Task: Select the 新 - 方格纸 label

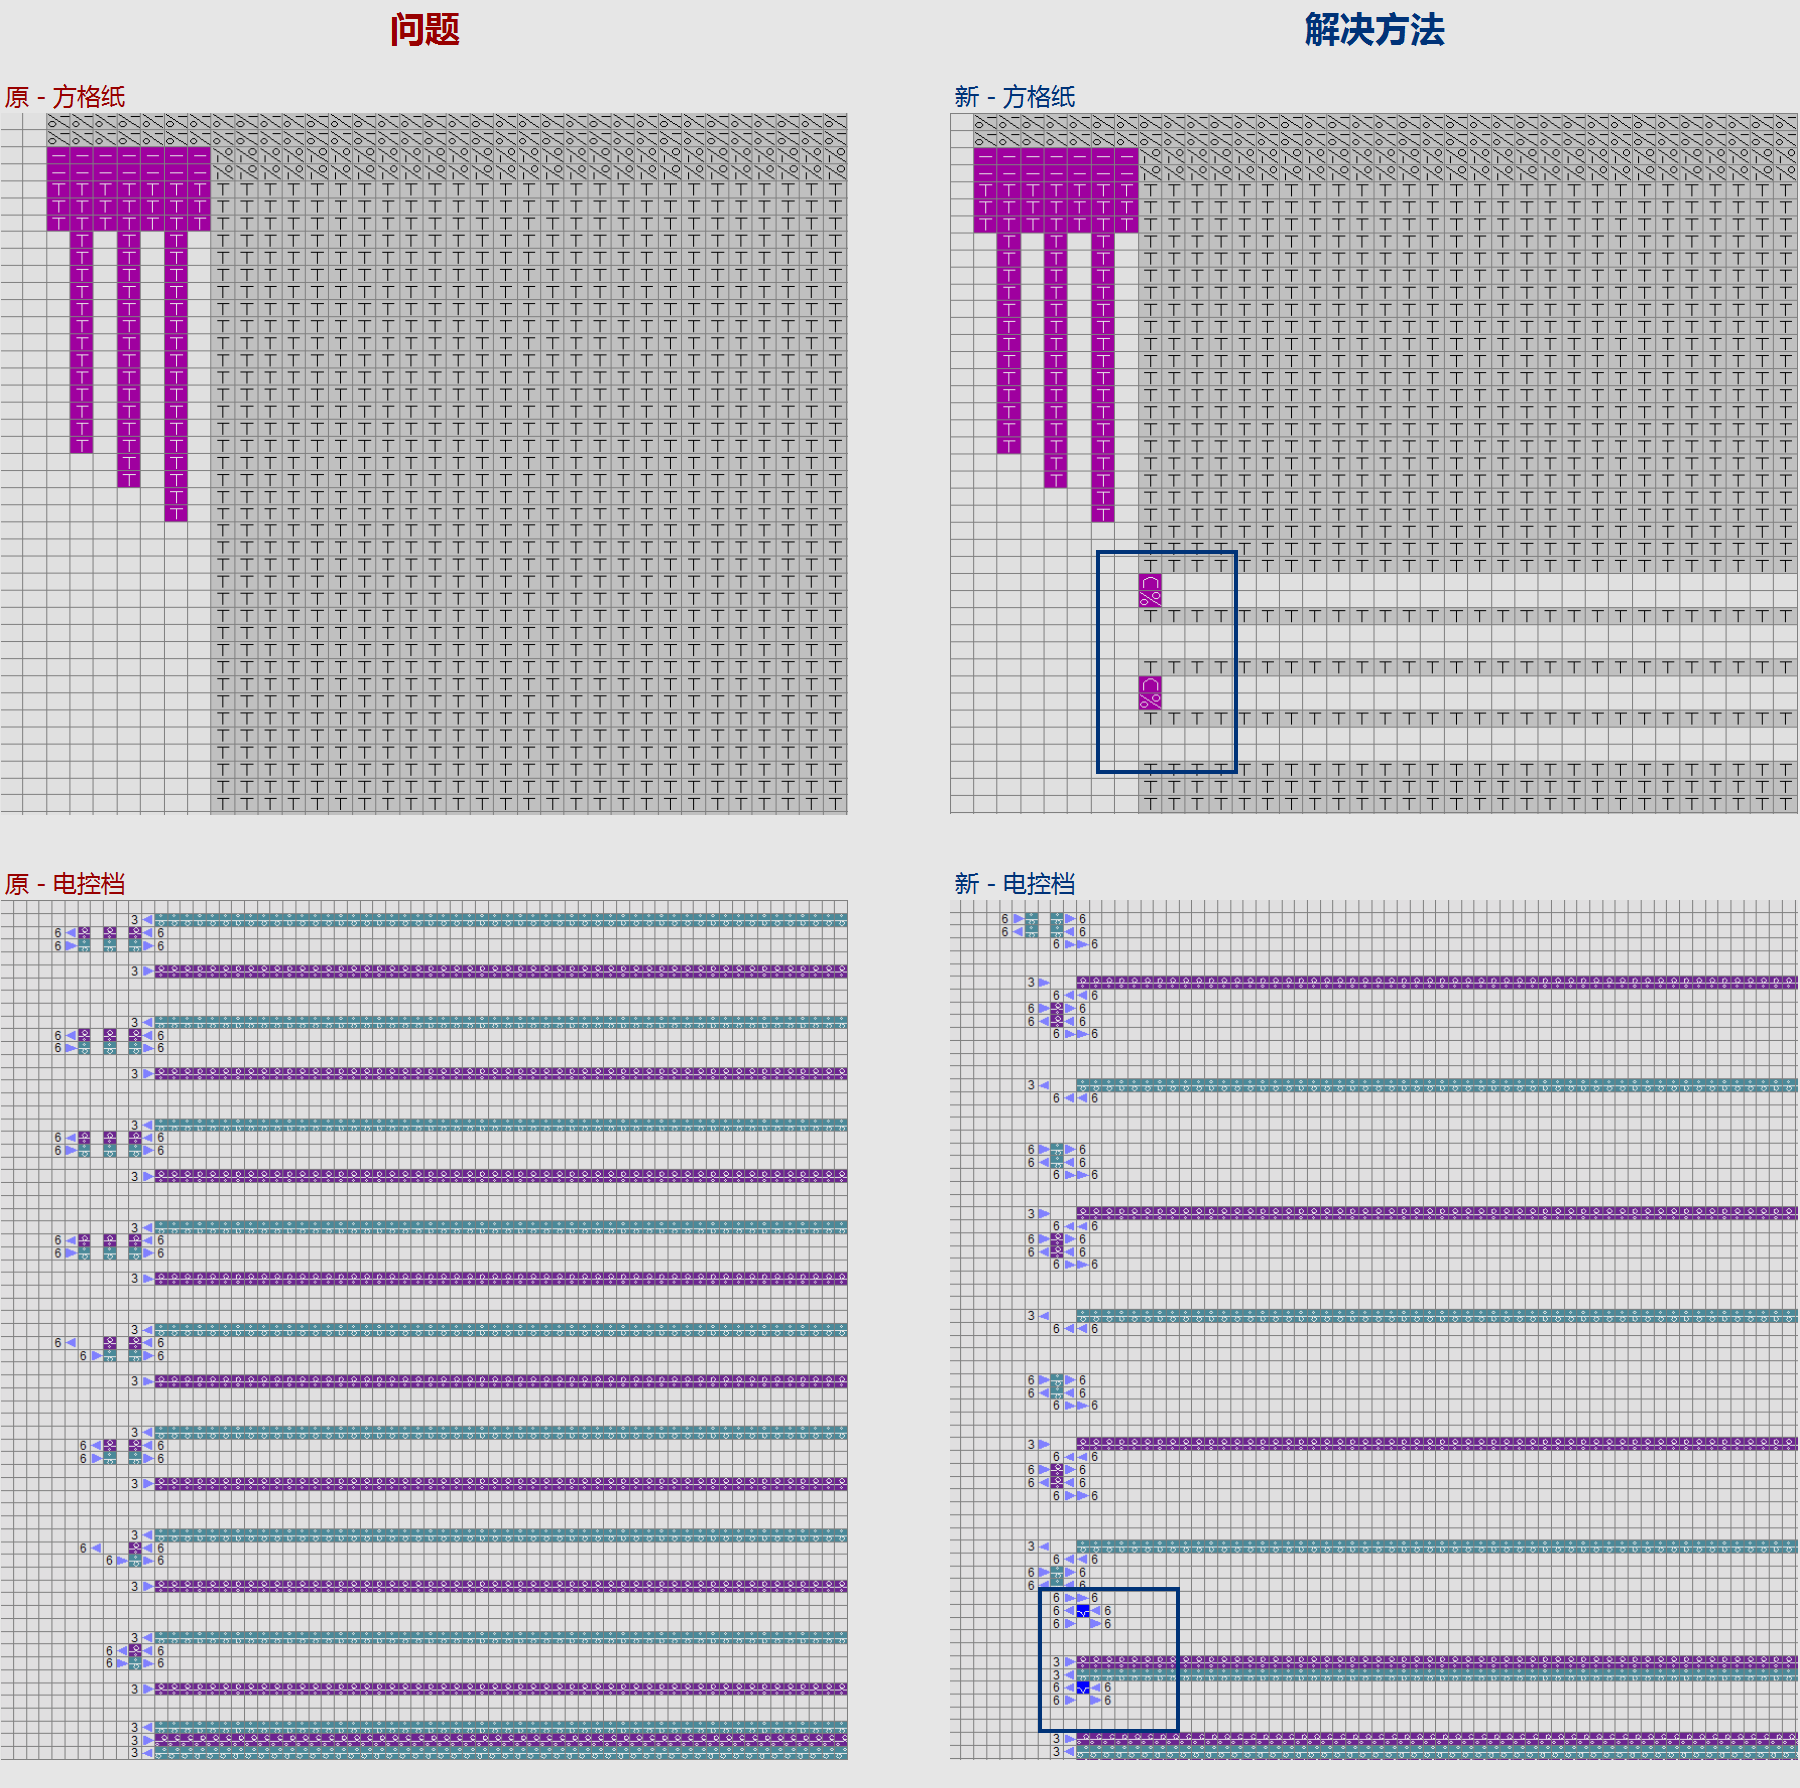Action: pos(1014,97)
